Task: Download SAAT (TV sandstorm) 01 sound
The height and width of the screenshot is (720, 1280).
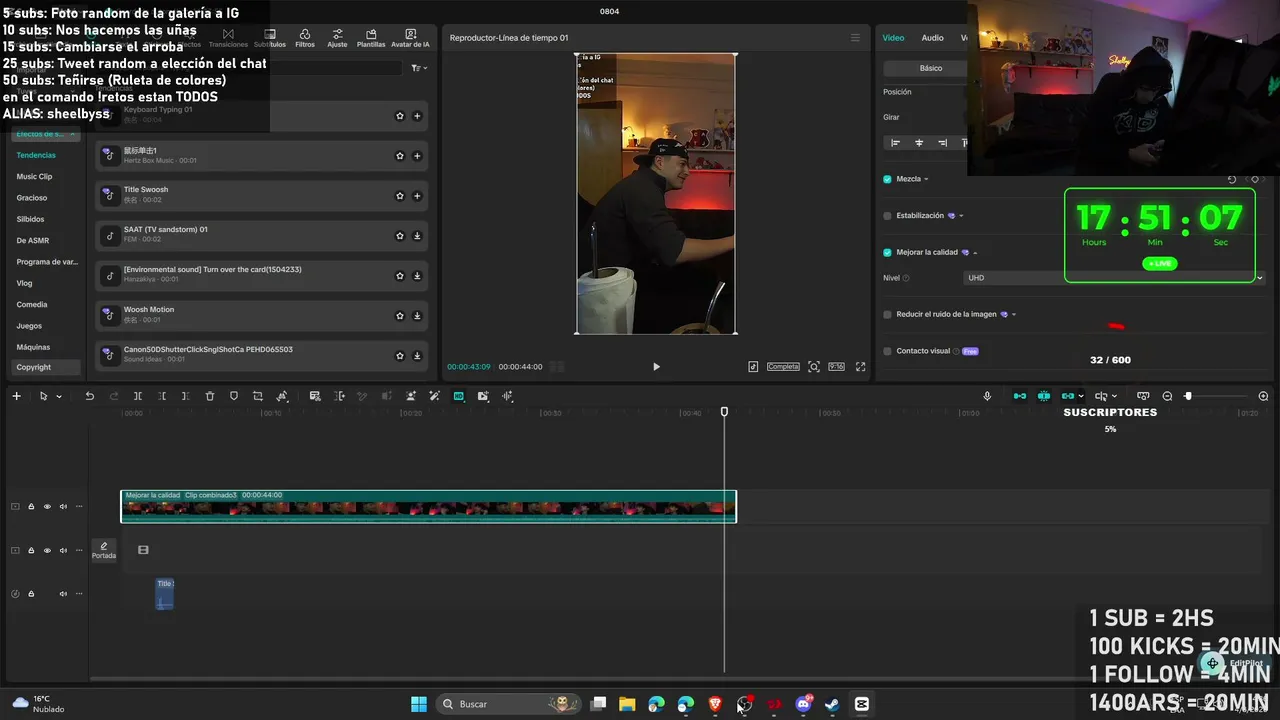Action: coord(417,236)
